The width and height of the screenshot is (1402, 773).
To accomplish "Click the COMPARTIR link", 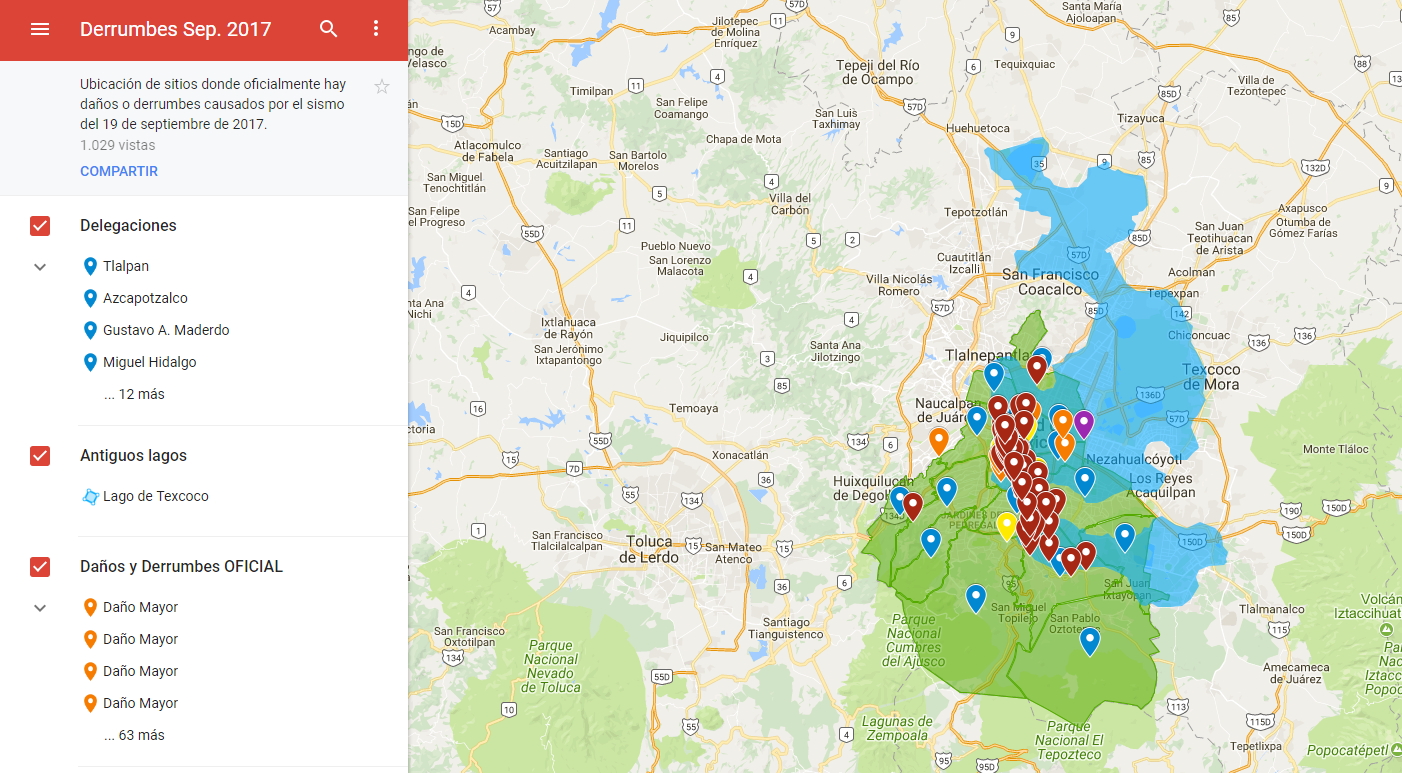I will pyautogui.click(x=119, y=170).
